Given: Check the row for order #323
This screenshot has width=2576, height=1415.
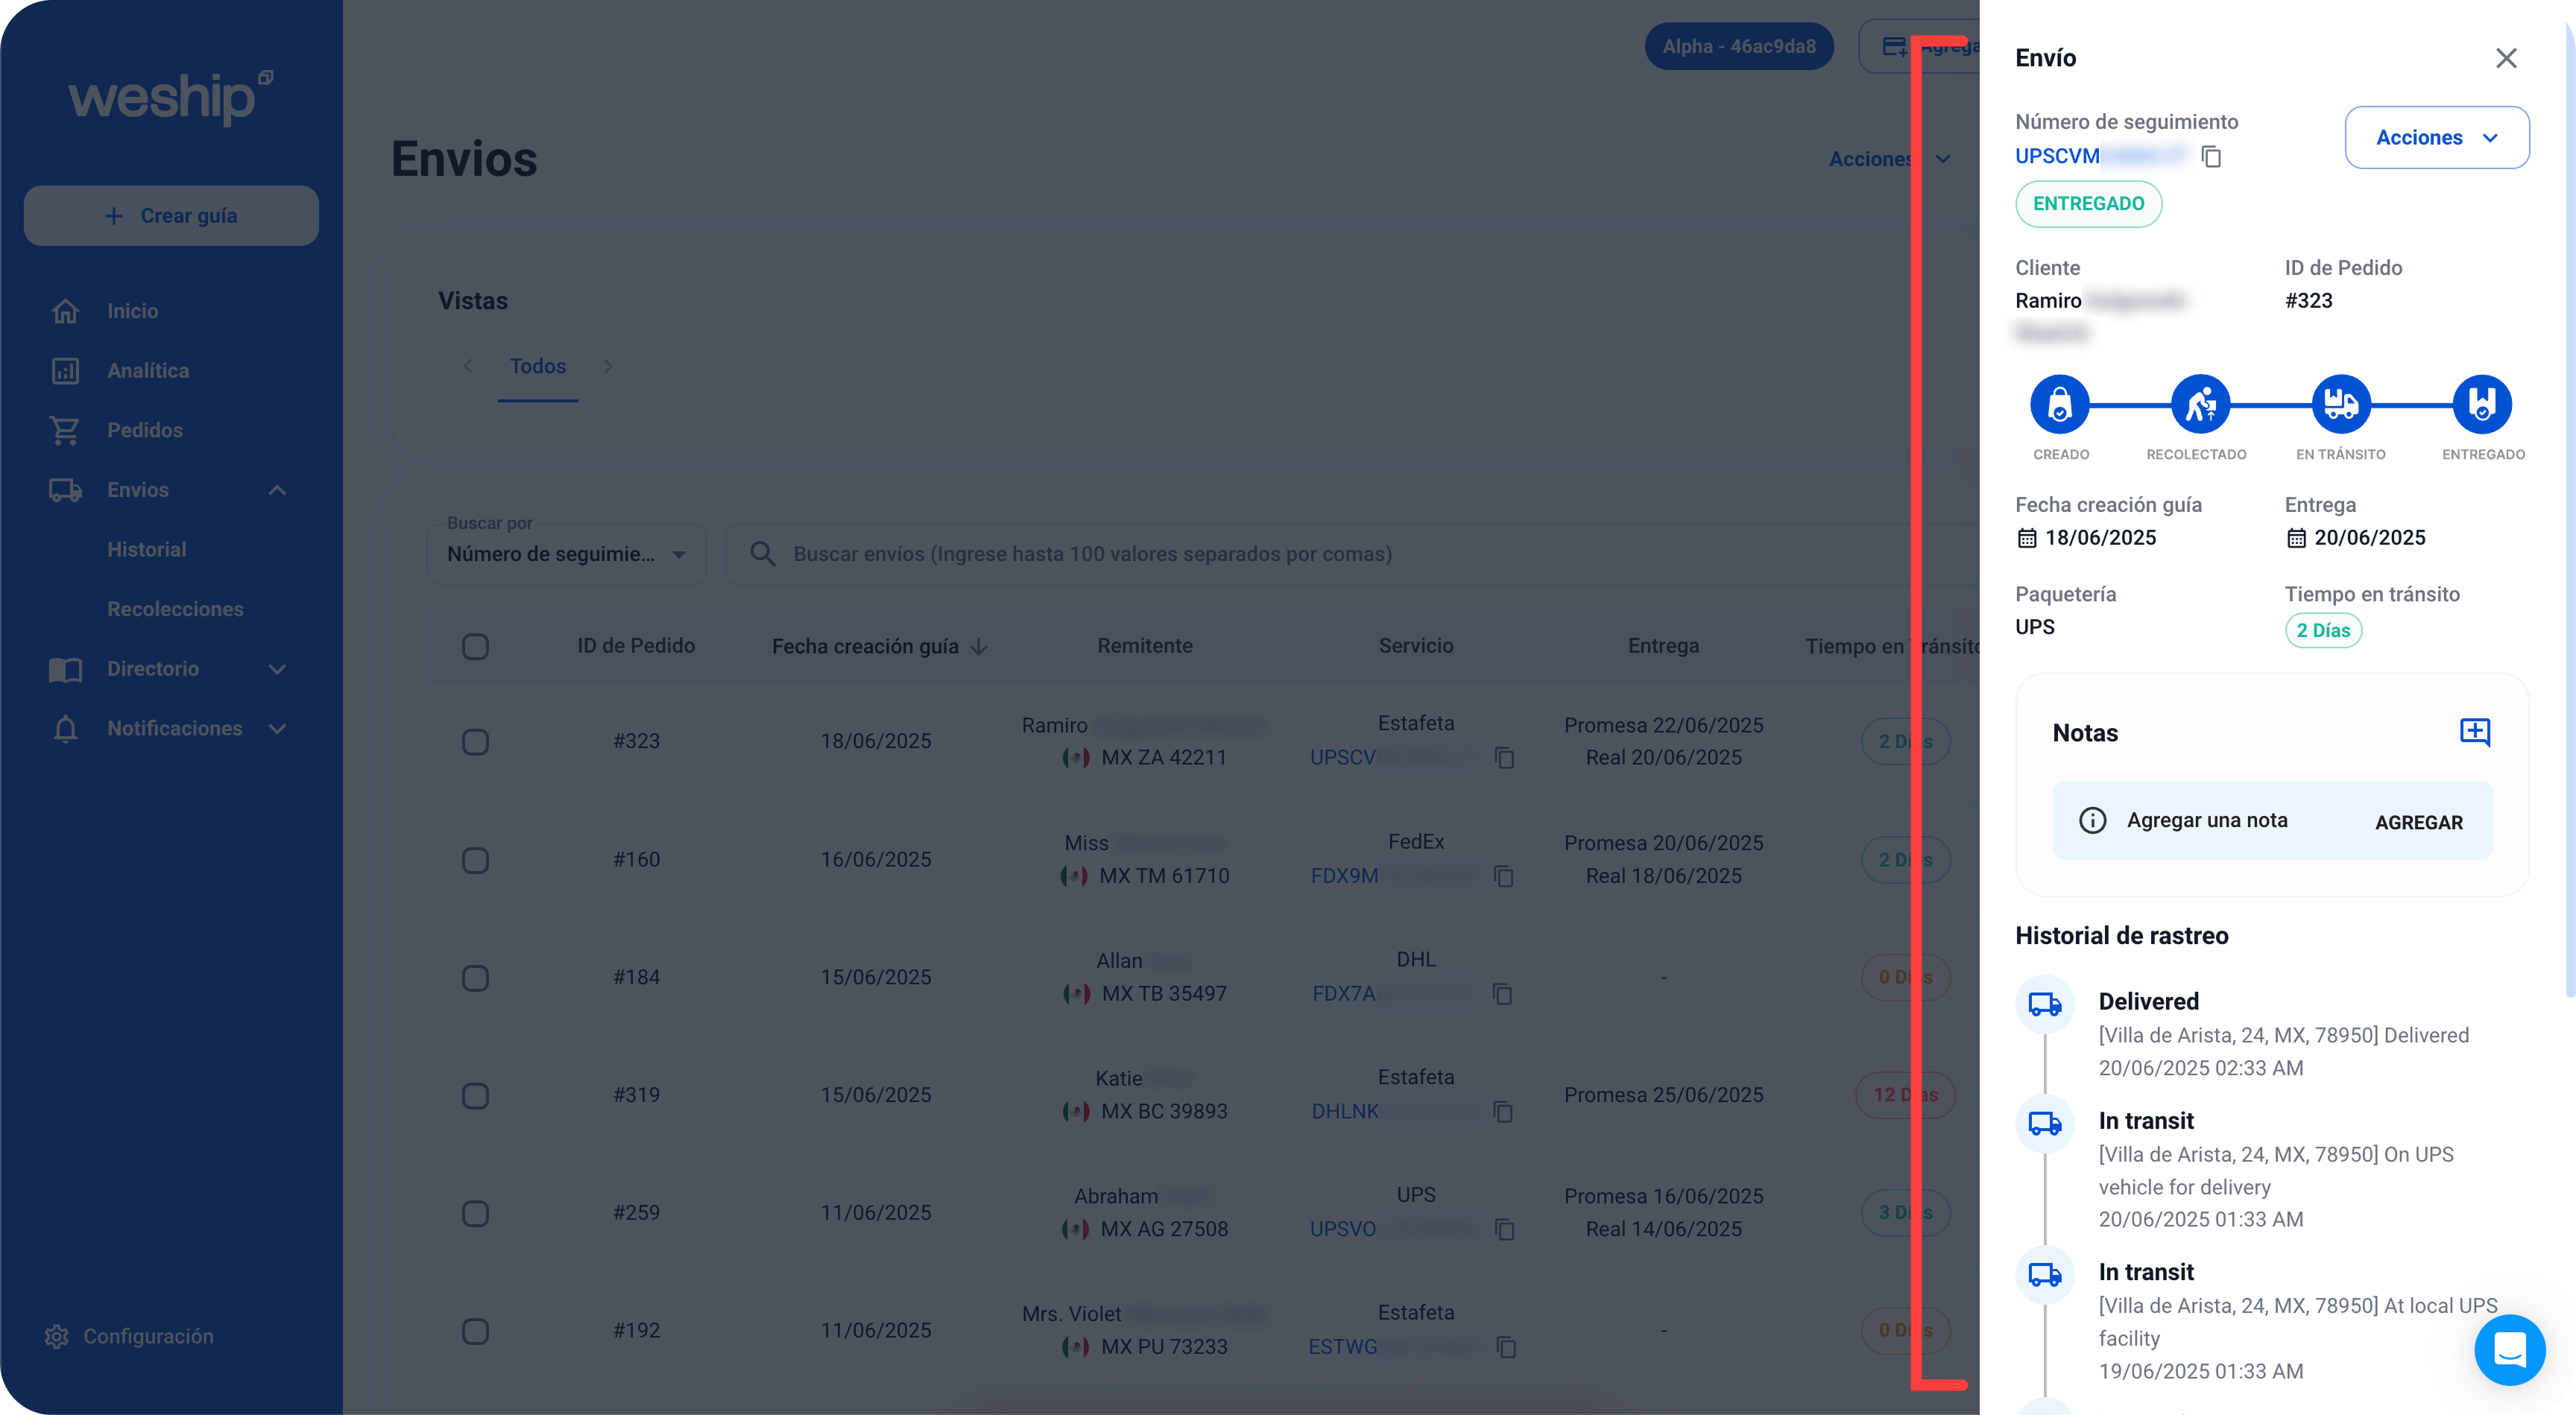Looking at the screenshot, I should (x=475, y=741).
